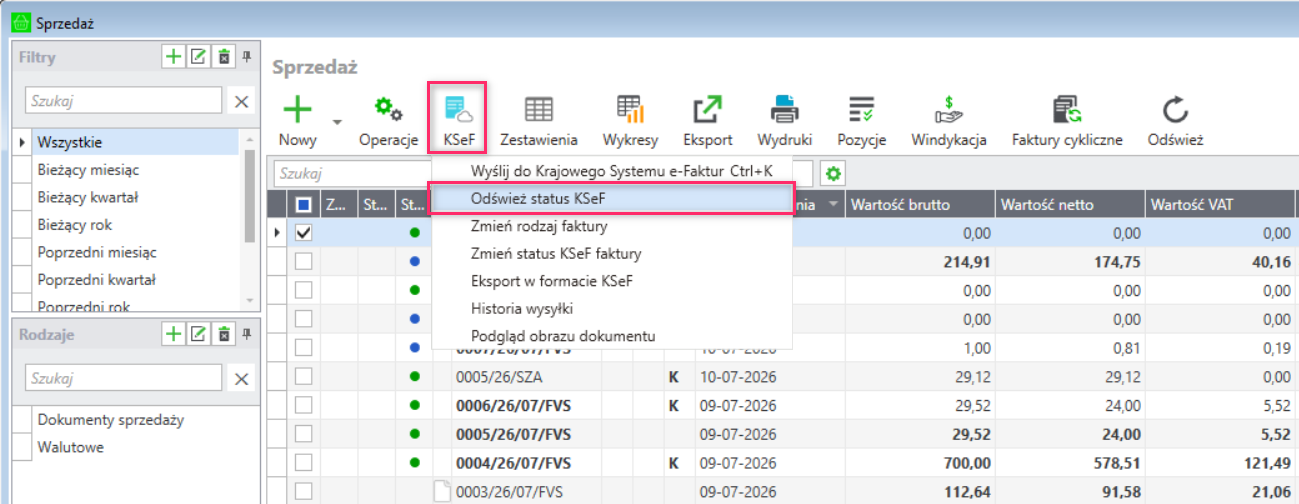Screen dimensions: 1299x504
Task: Click the KSeF cloud document icon
Action: tap(458, 109)
